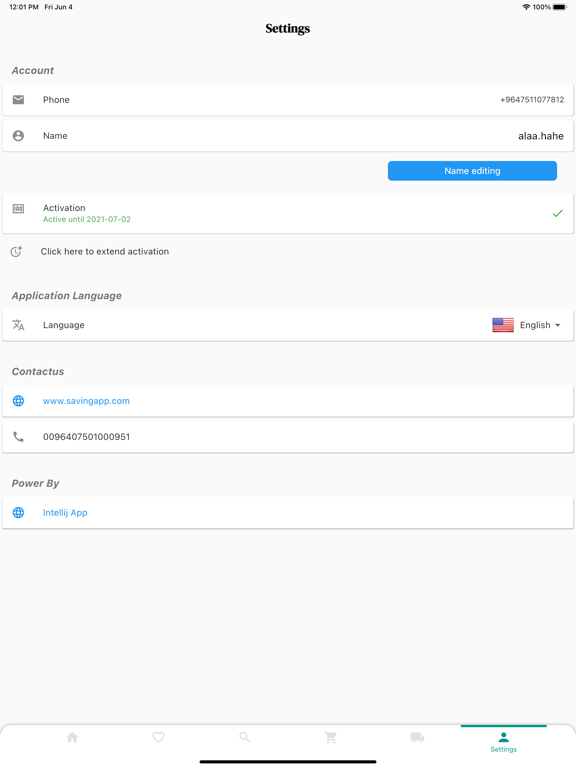Click the Language label
Viewport: 576px width, 768px height.
64,325
